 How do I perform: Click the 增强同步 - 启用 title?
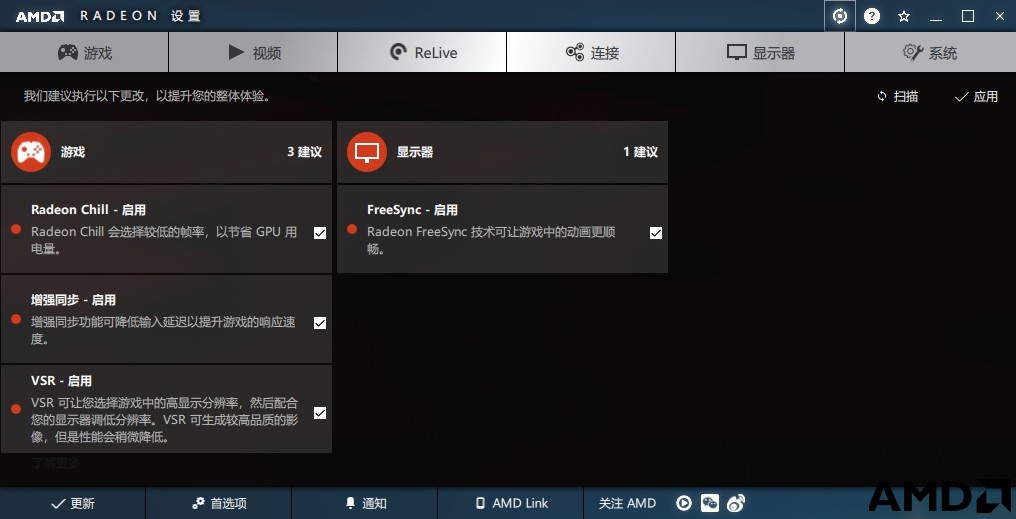click(73, 300)
